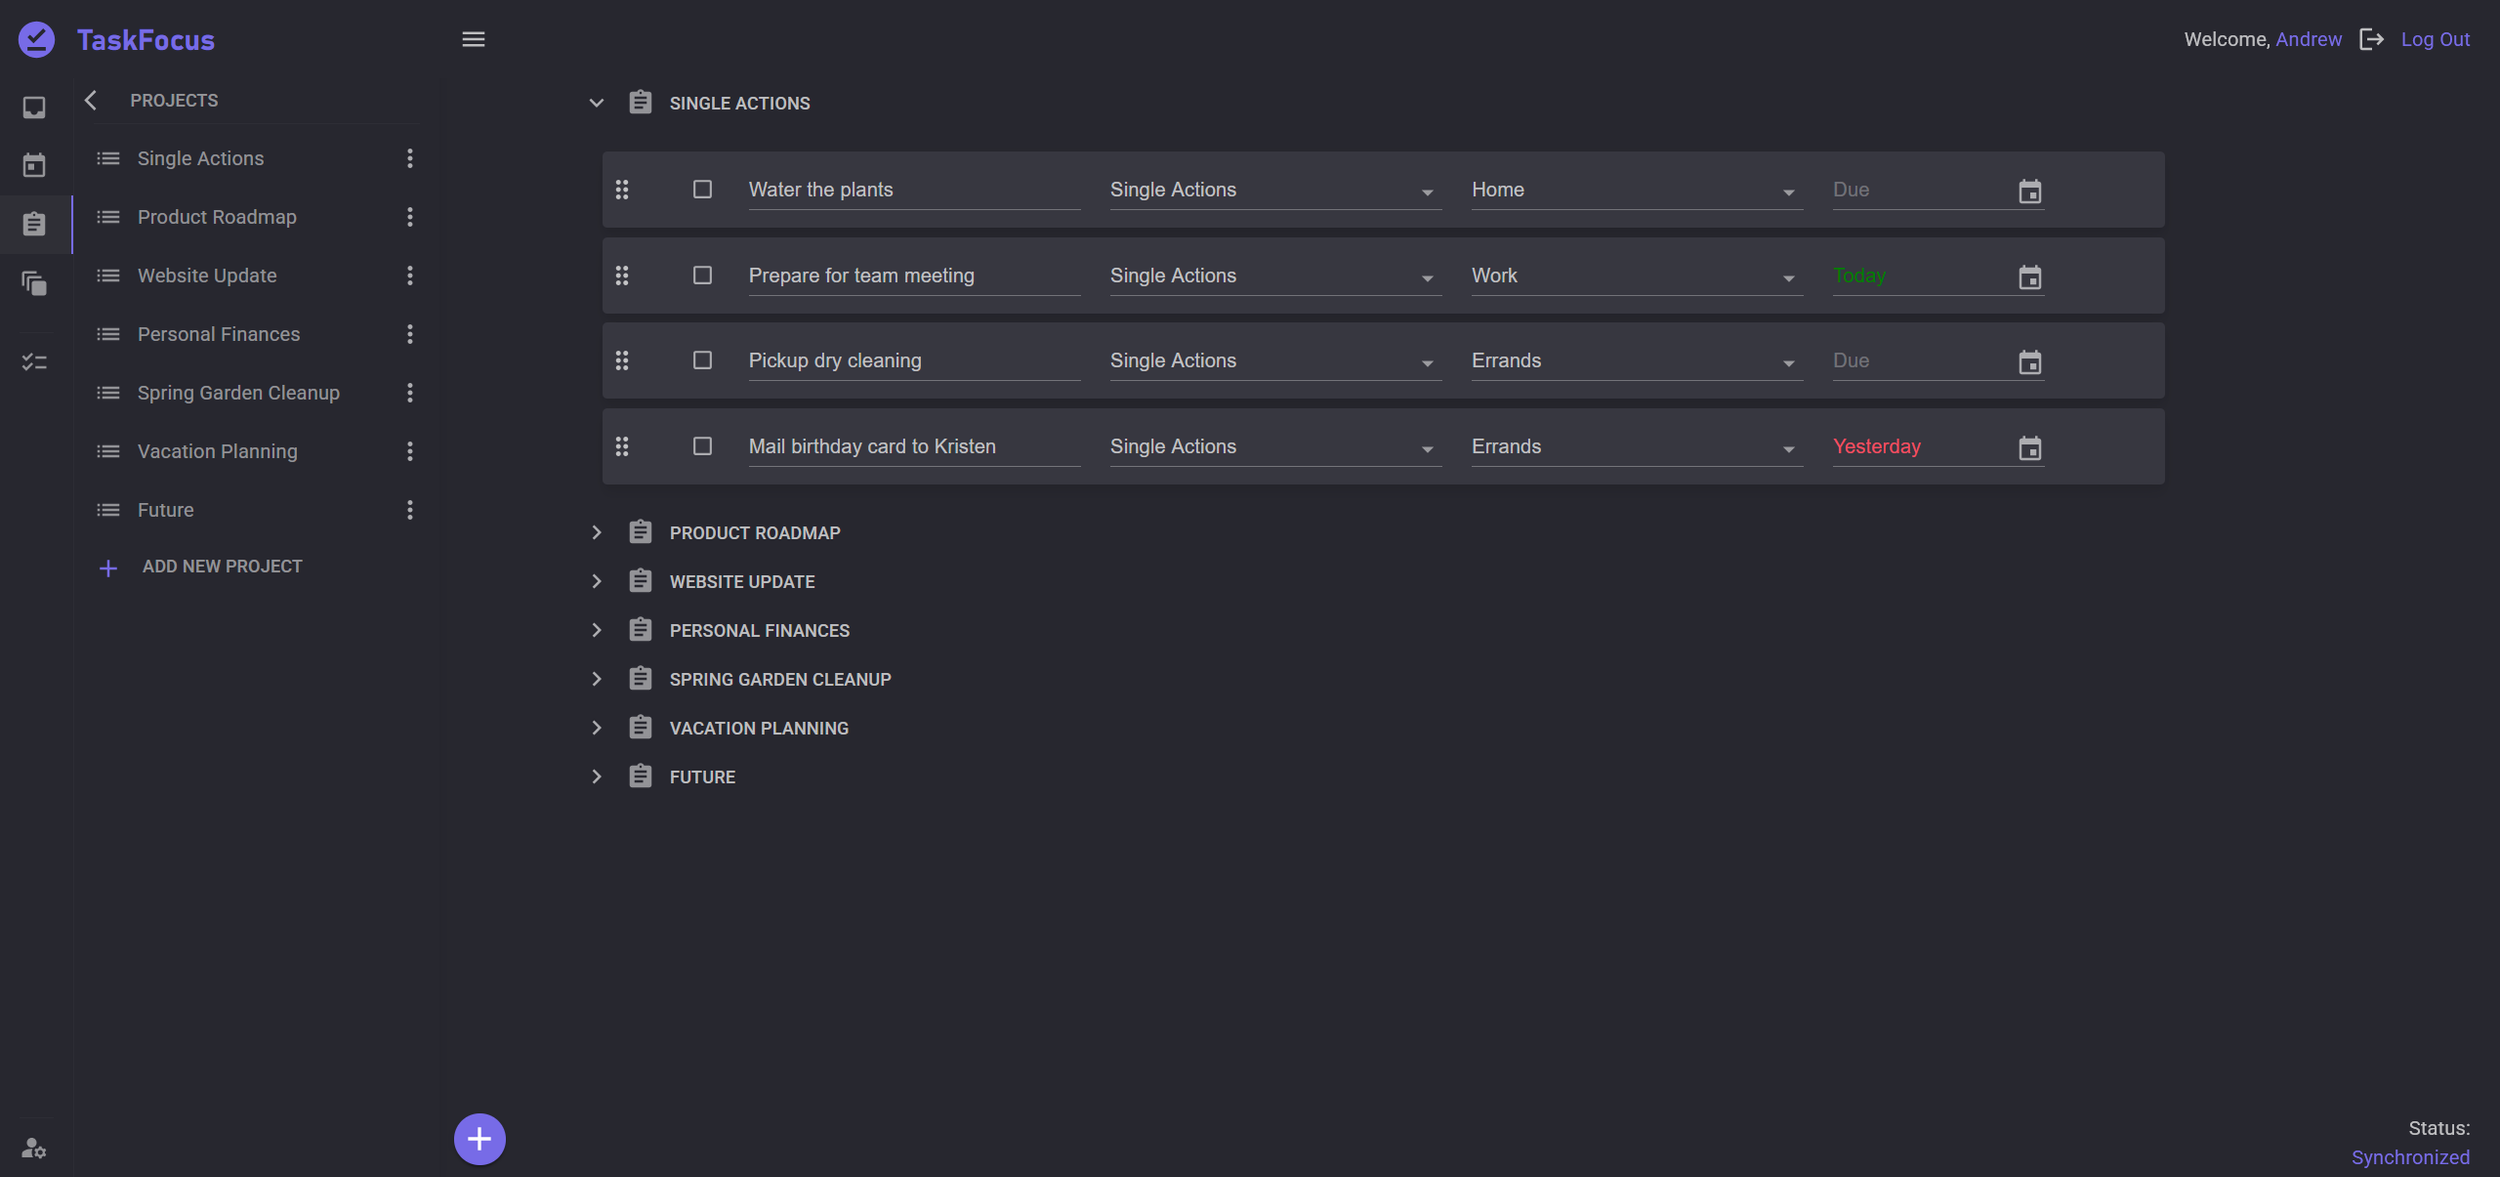The image size is (2500, 1177).
Task: Open user settings icon at bottom left
Action: coord(34,1148)
